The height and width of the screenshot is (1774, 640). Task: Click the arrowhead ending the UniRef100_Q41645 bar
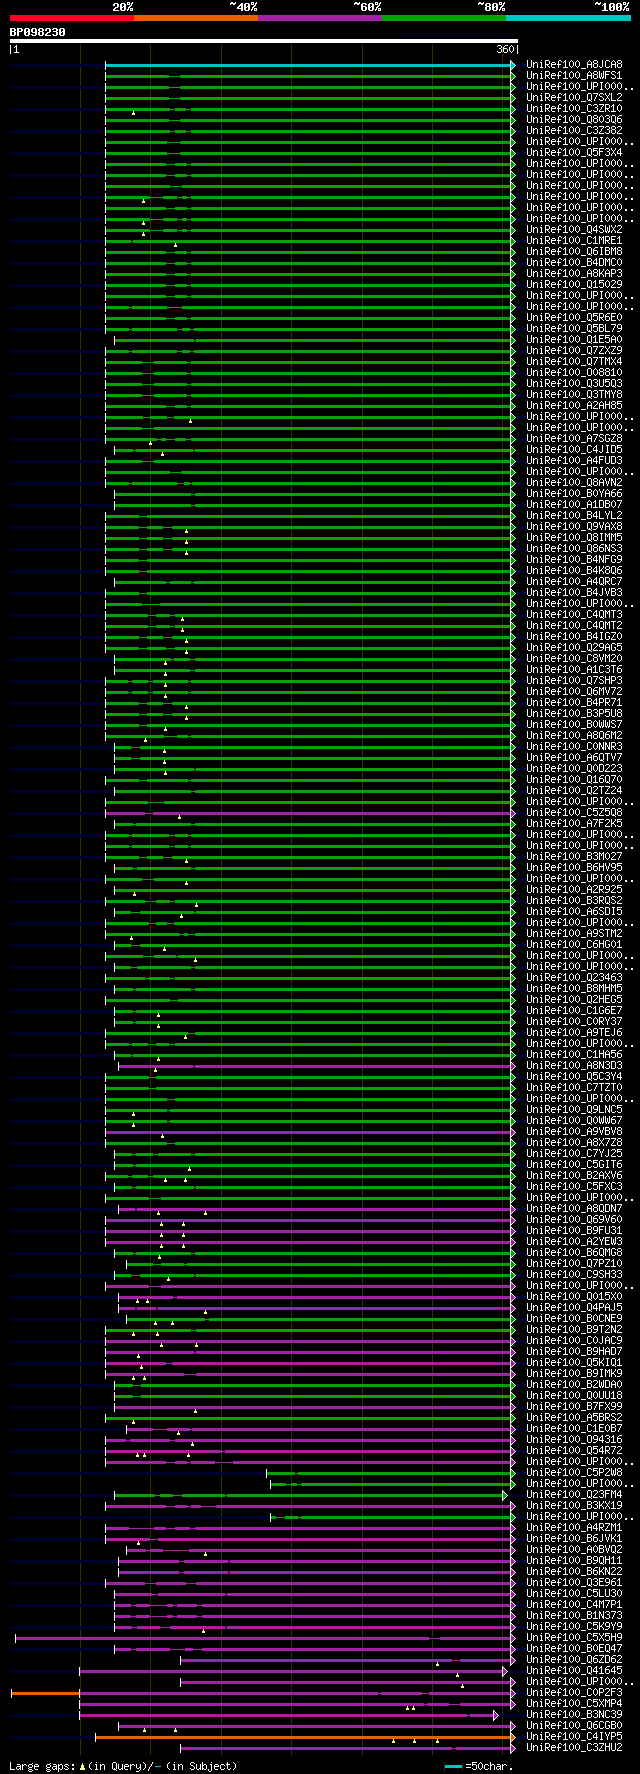point(505,1671)
